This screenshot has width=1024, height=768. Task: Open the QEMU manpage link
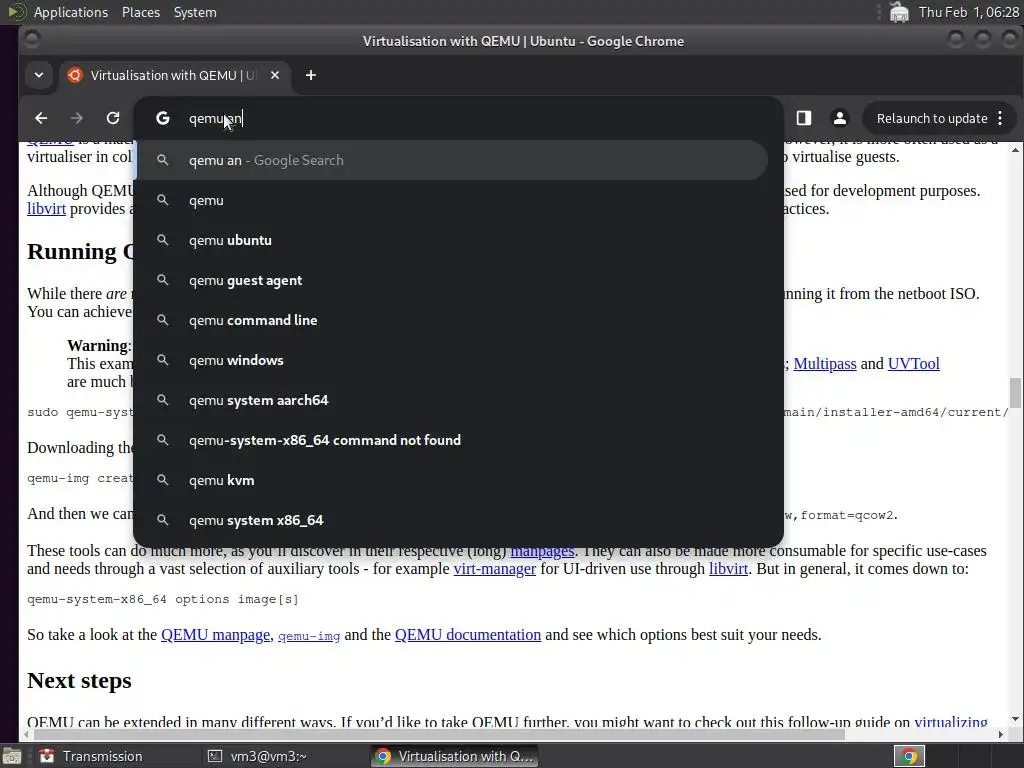pos(215,635)
